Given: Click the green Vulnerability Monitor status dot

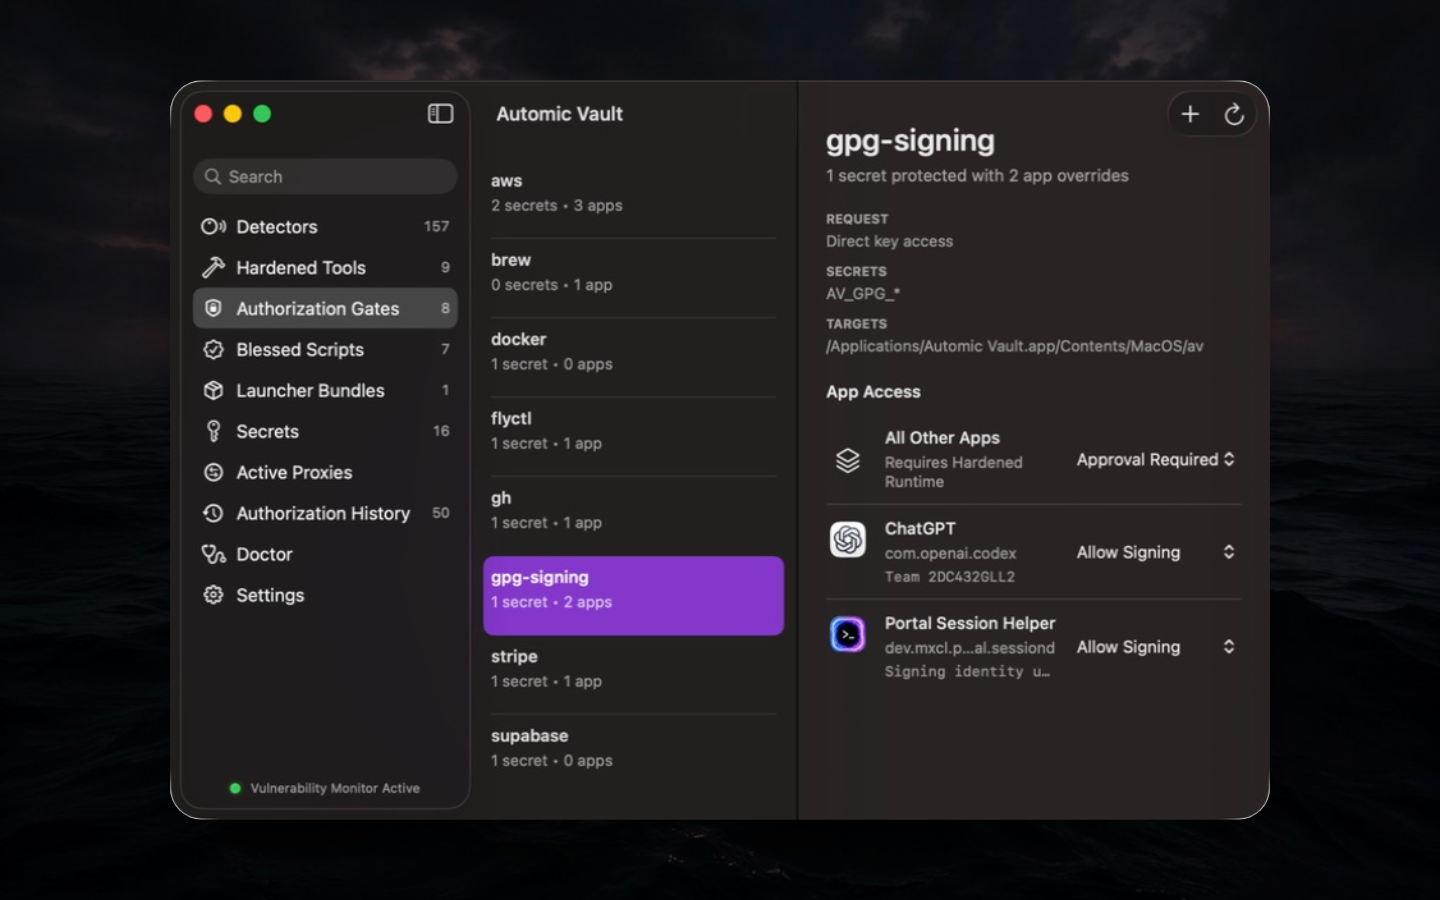Looking at the screenshot, I should [x=235, y=788].
